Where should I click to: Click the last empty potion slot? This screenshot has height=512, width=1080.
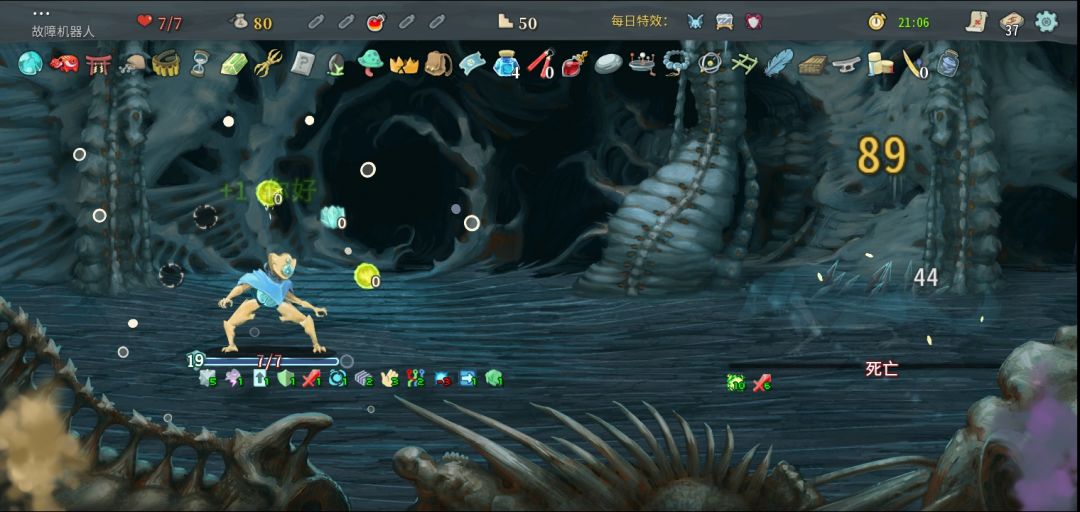click(x=437, y=22)
